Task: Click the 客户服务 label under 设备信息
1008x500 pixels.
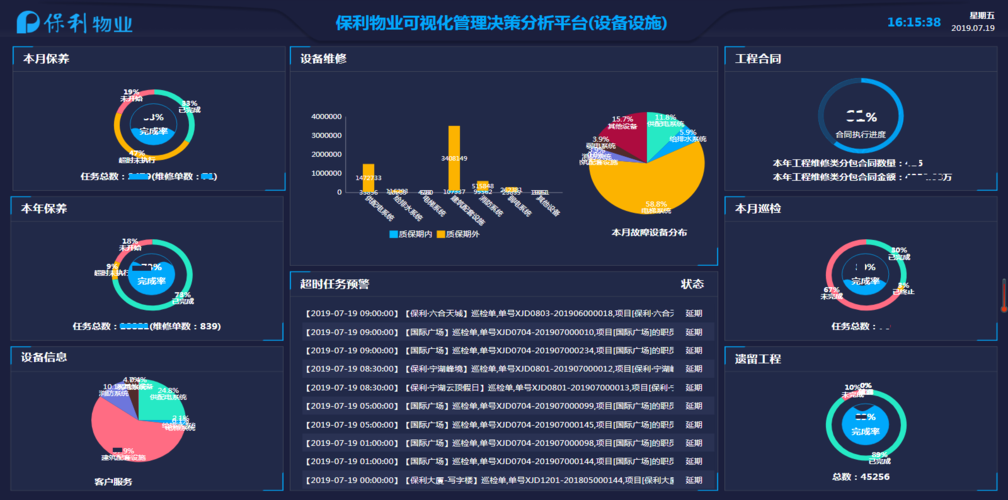Action: coord(113,481)
